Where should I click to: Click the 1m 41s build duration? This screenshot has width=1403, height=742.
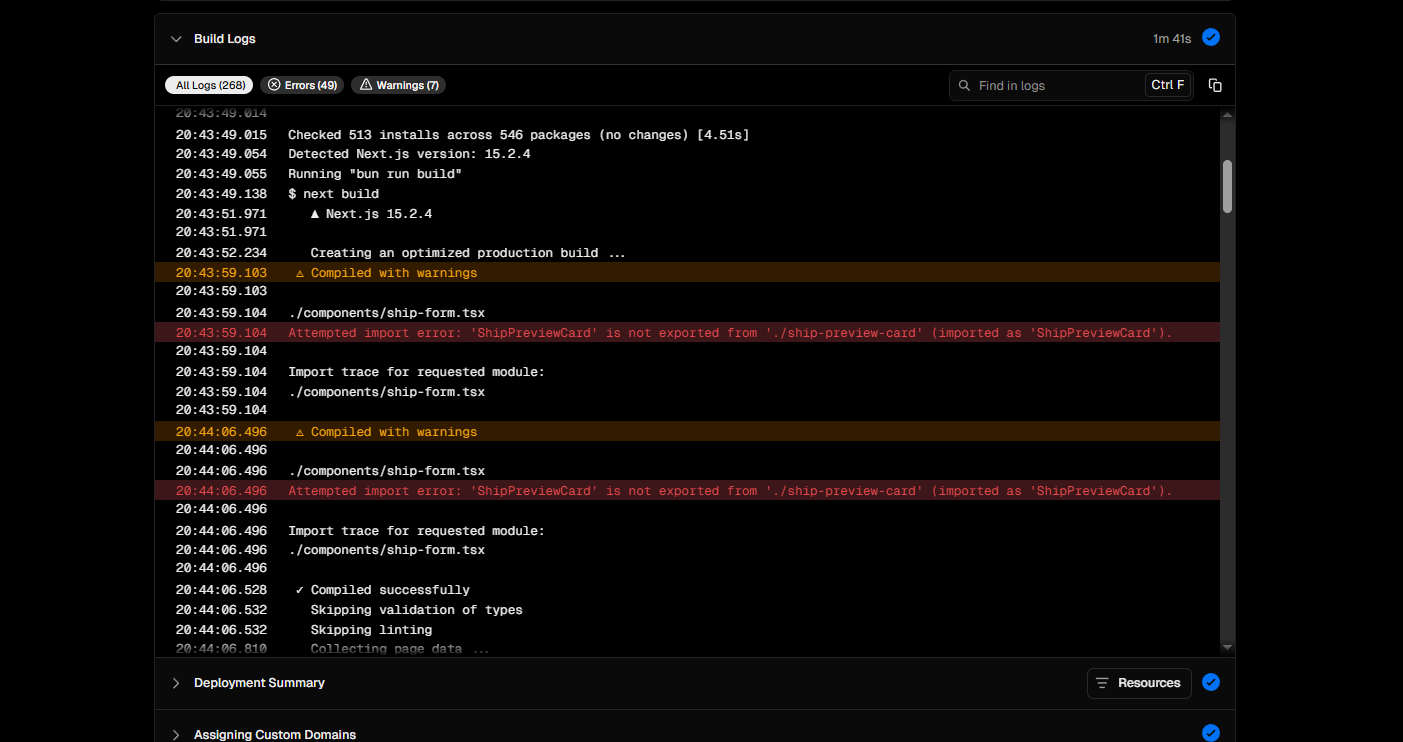coord(1172,39)
